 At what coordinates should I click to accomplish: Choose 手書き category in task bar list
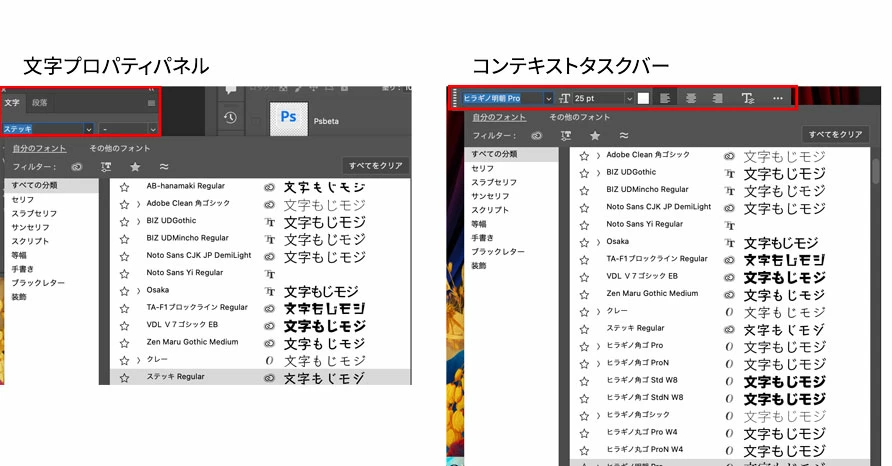coord(482,238)
